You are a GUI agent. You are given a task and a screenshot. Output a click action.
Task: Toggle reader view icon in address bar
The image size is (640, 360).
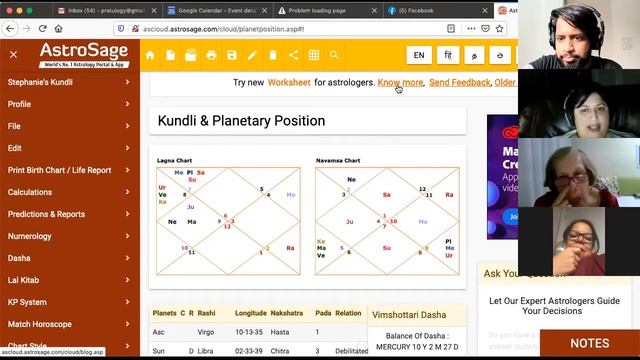(x=451, y=29)
